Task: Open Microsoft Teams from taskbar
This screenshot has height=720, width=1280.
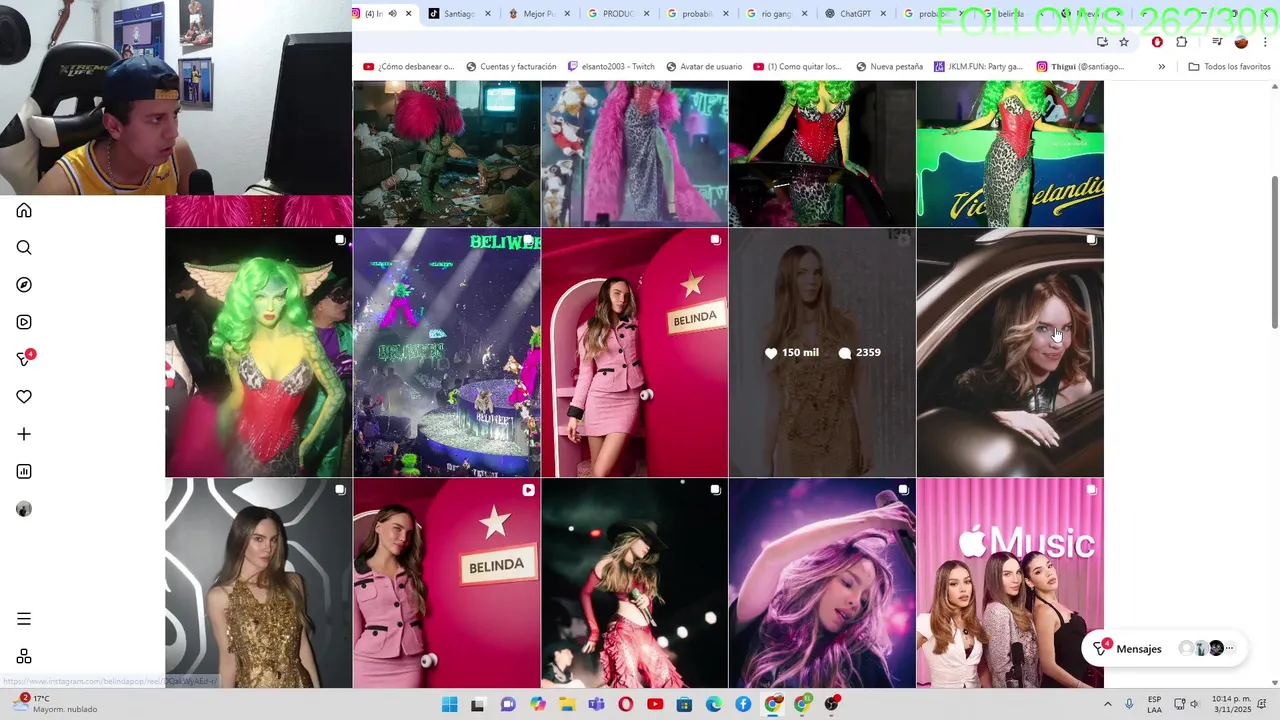Action: (596, 704)
